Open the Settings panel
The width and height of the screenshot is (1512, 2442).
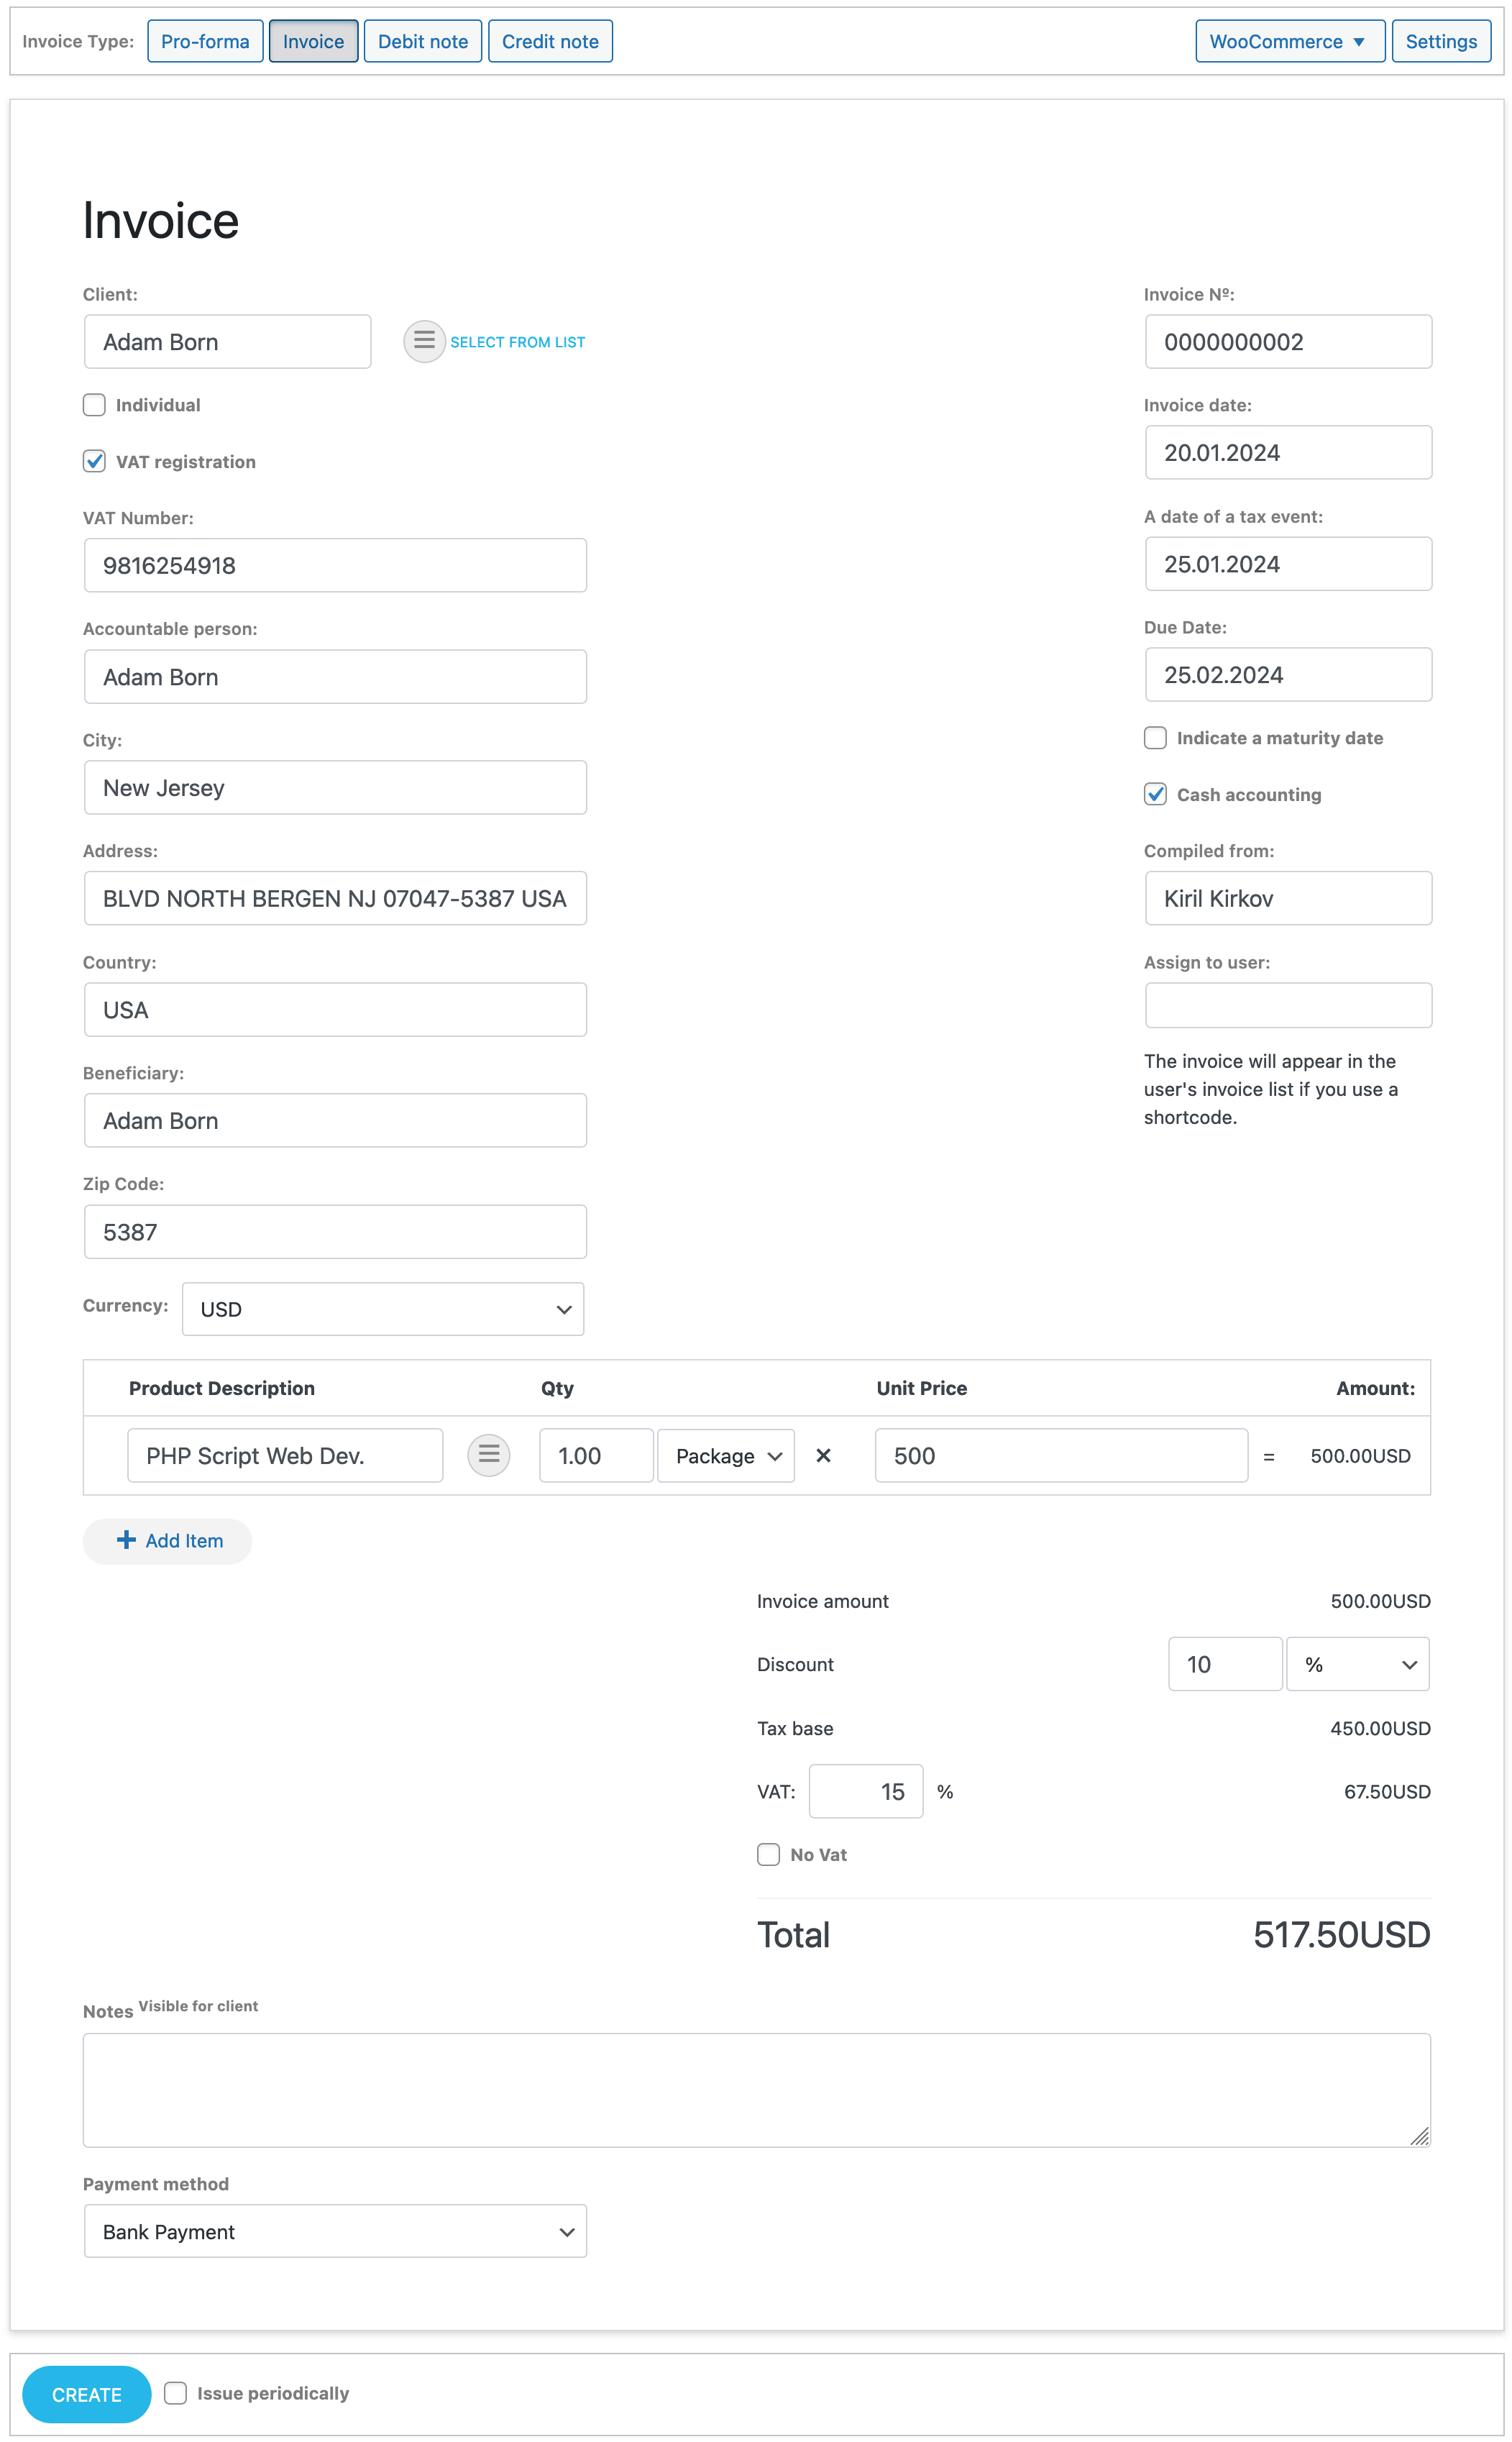pyautogui.click(x=1441, y=41)
